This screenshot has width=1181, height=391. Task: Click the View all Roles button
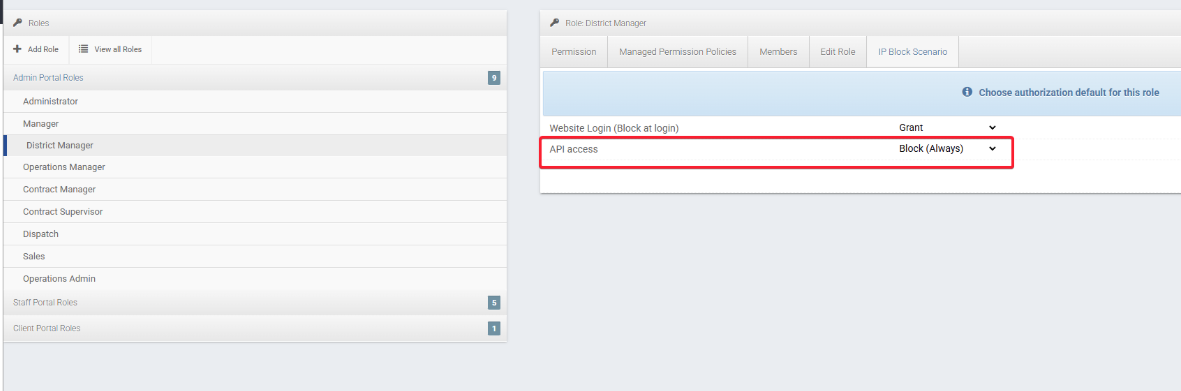[111, 49]
